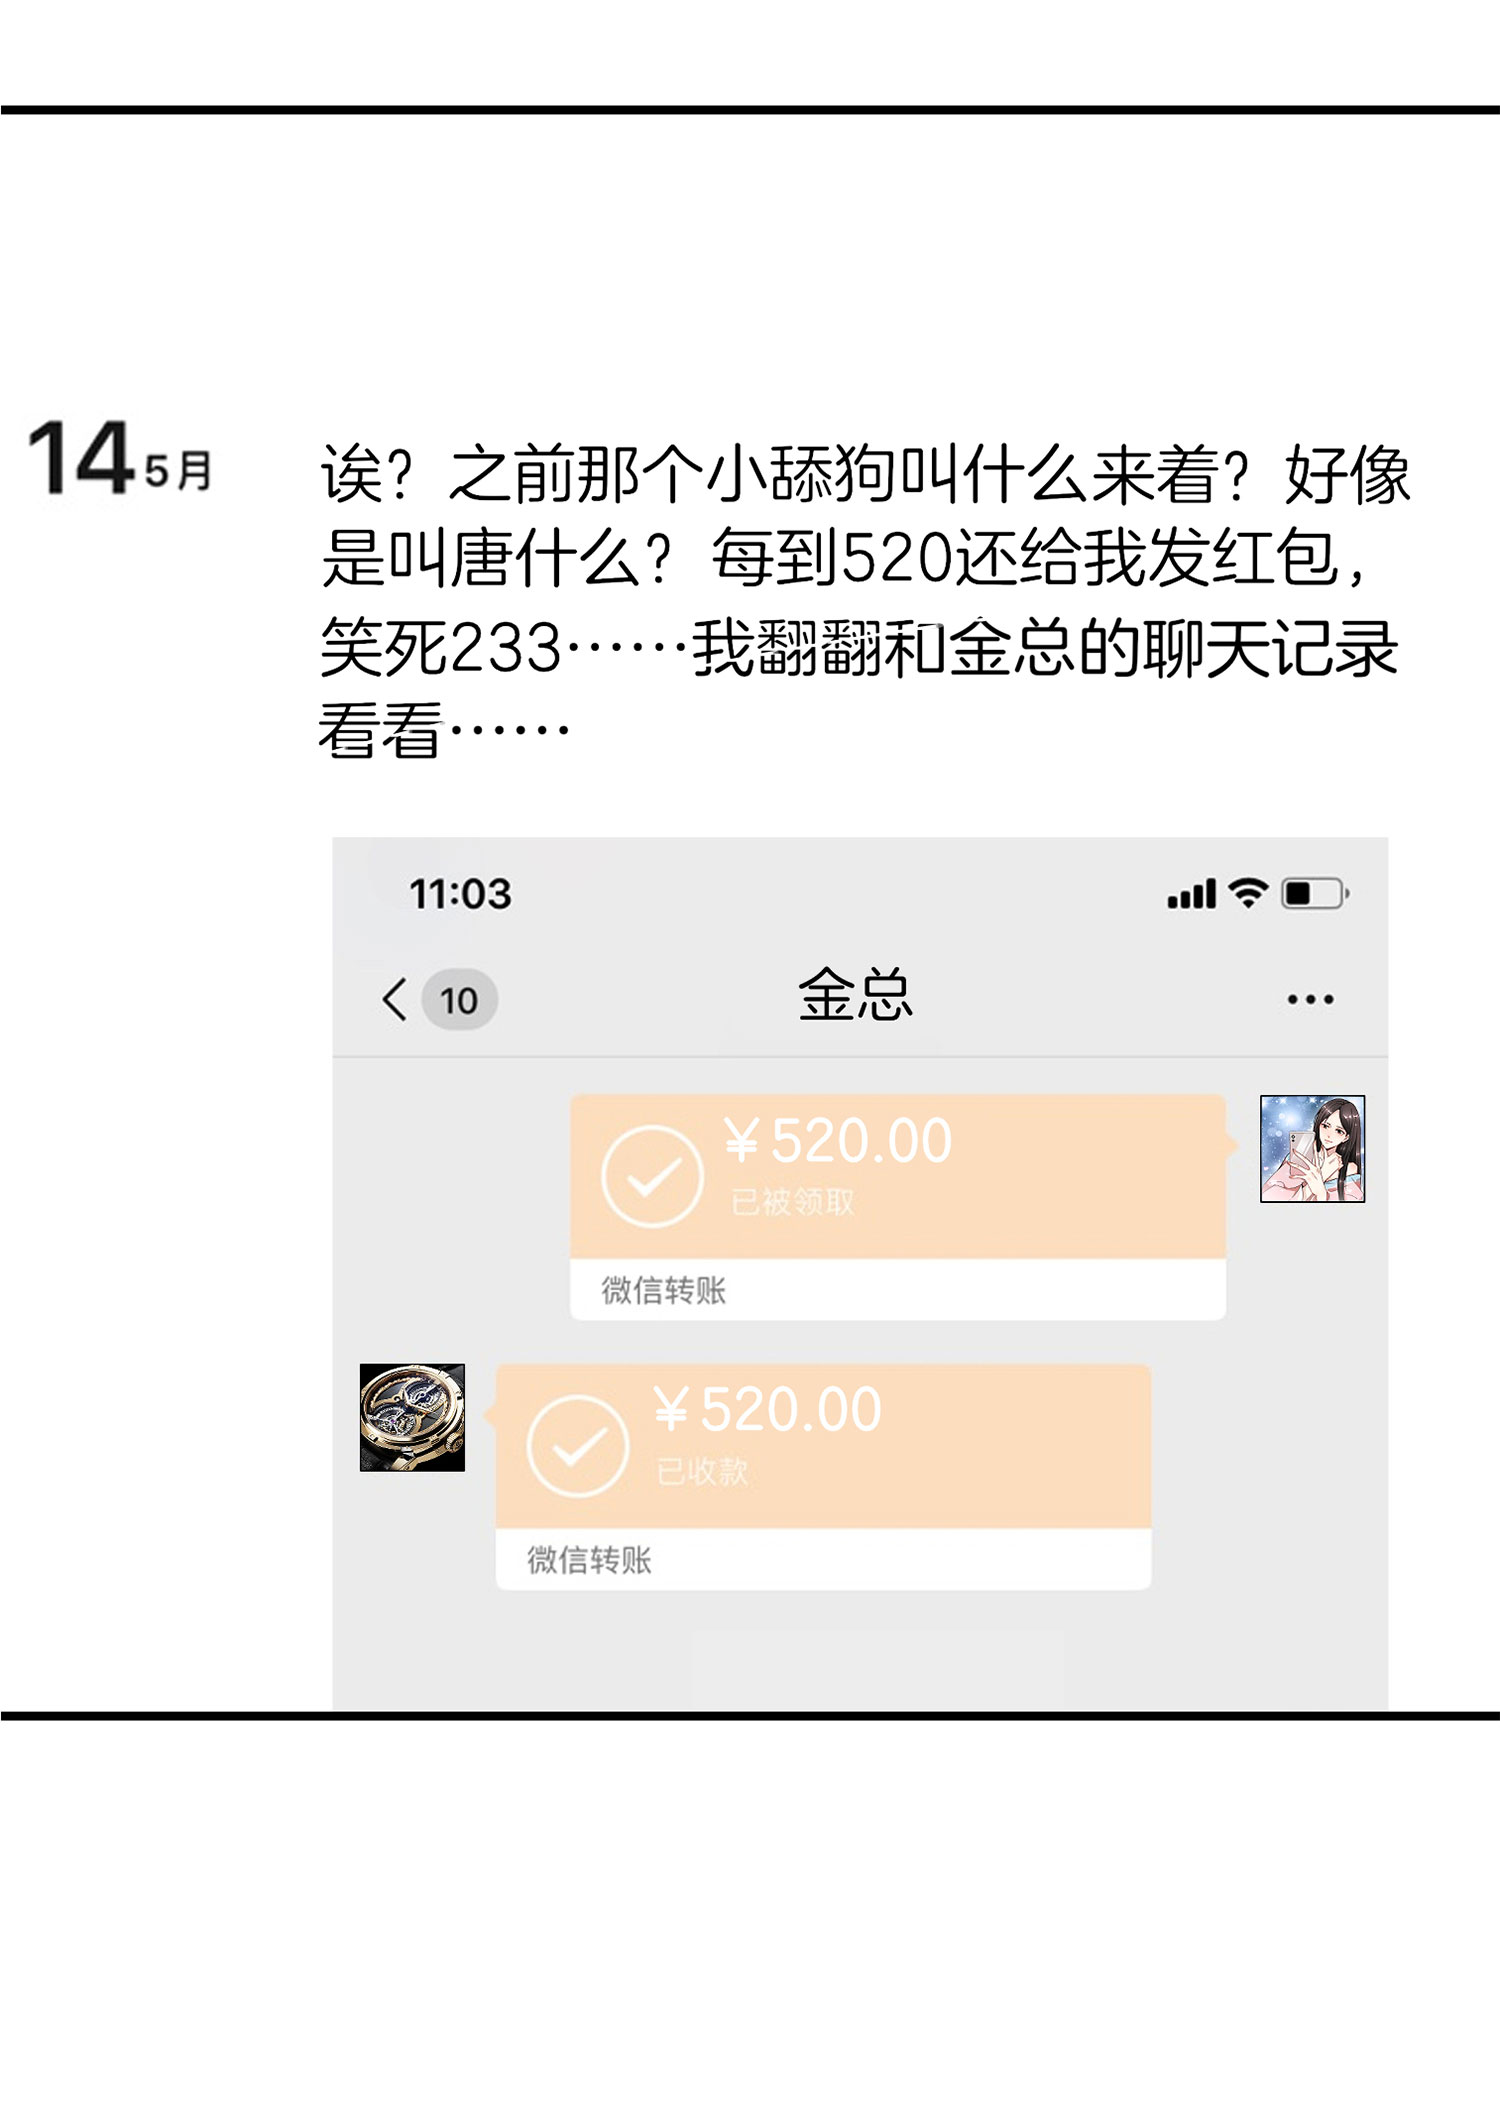The height and width of the screenshot is (2126, 1500).
Task: Open the first ¥520.00 transfer amount
Action: click(x=838, y=1141)
